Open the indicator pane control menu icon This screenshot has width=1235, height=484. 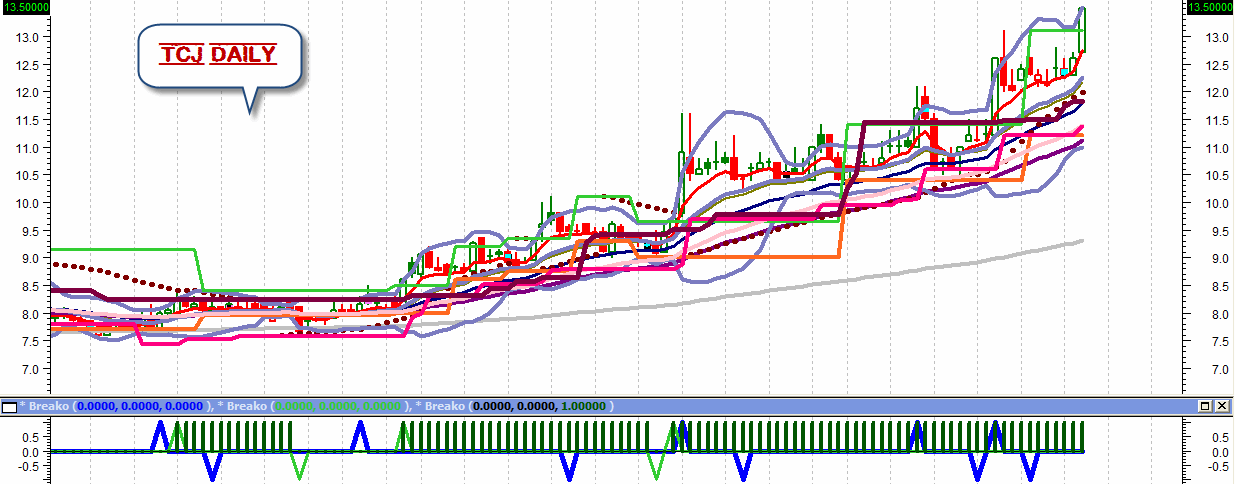pos(9,407)
